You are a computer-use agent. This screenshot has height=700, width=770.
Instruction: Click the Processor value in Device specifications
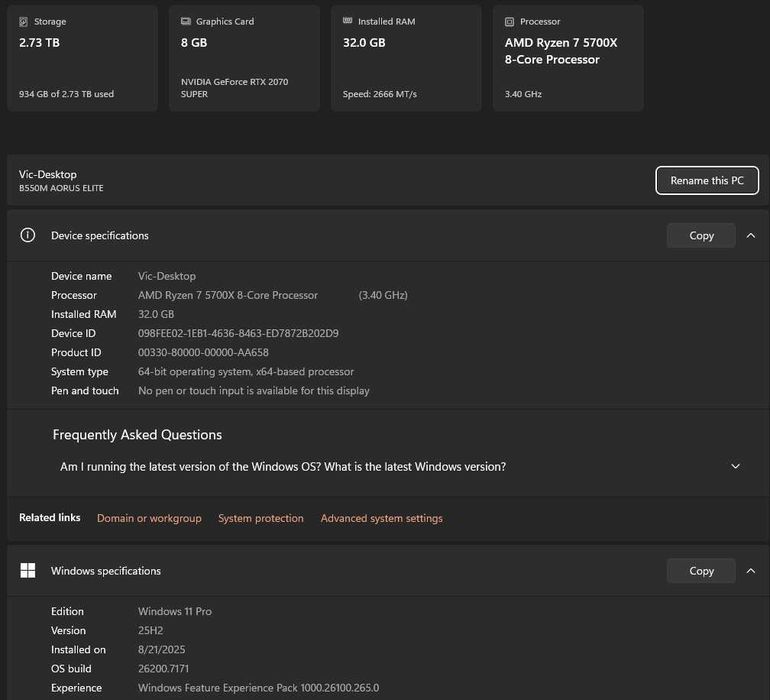228,295
